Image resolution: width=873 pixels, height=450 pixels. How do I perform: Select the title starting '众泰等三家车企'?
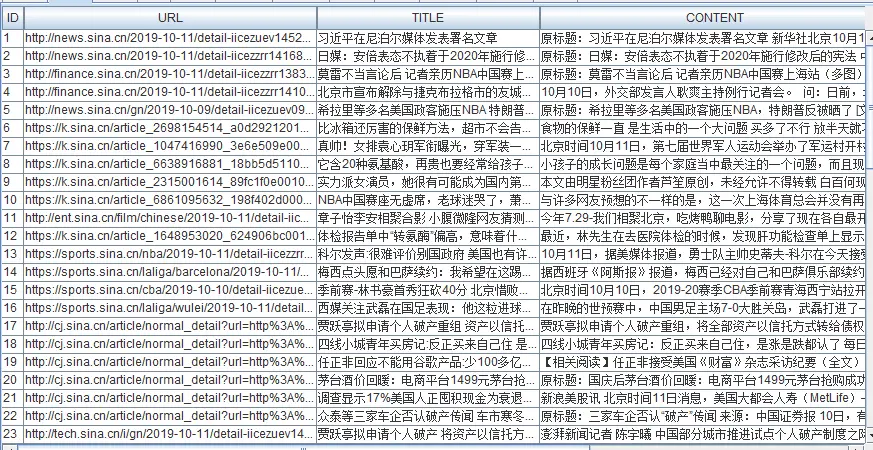click(428, 415)
